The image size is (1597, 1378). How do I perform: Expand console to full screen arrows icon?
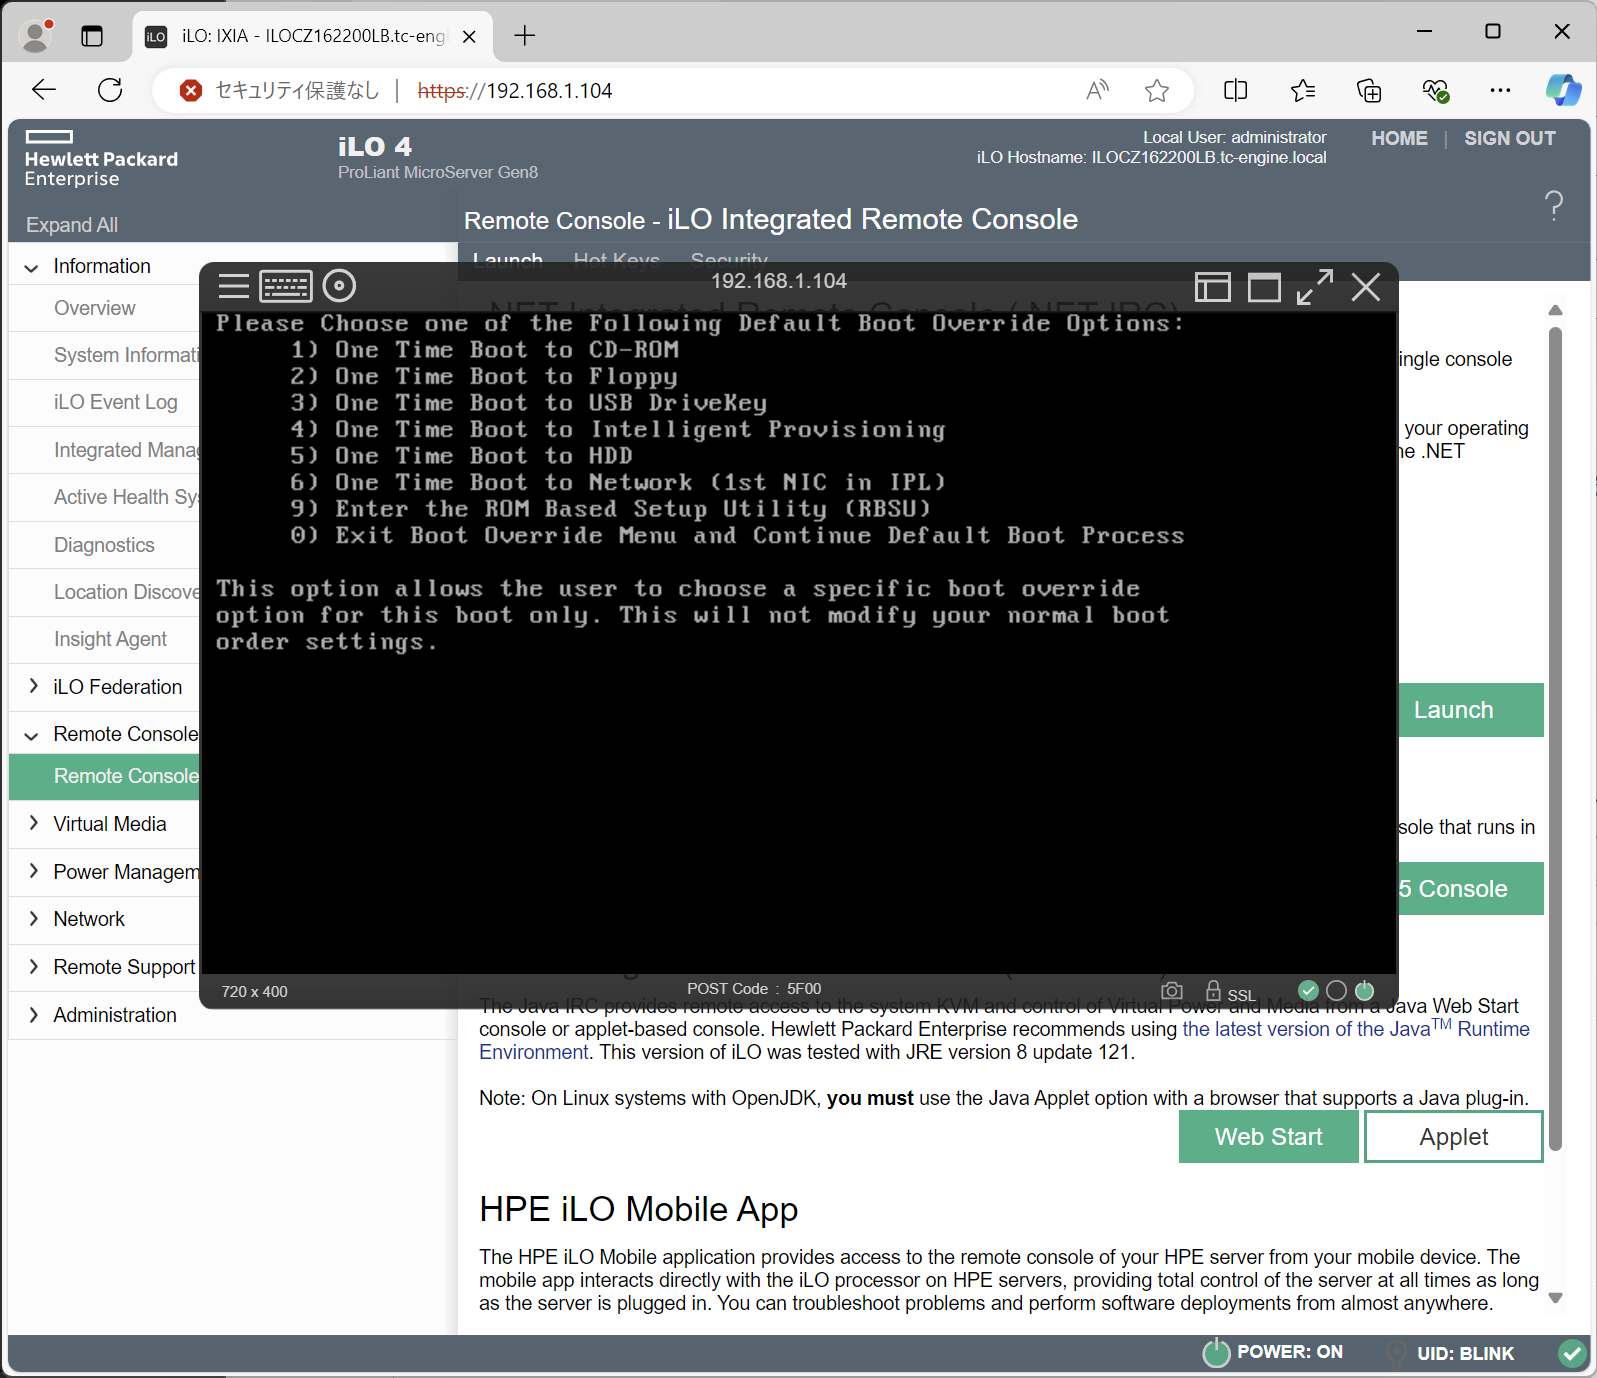tap(1315, 287)
